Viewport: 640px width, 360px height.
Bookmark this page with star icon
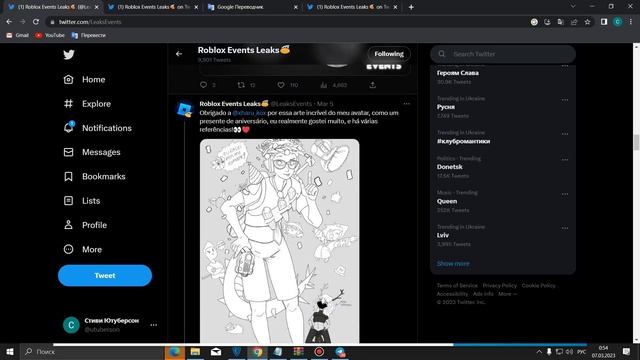587,22
